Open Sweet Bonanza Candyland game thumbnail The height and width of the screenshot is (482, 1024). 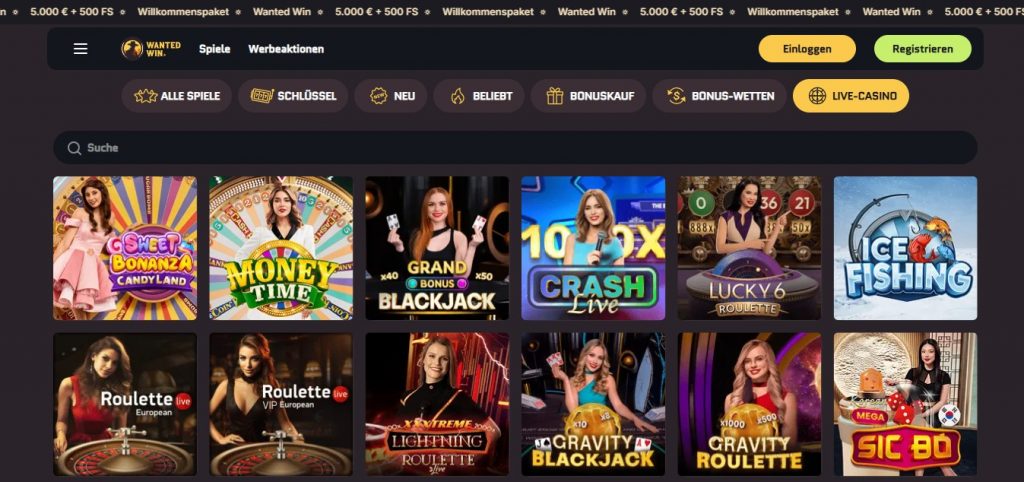coord(125,248)
